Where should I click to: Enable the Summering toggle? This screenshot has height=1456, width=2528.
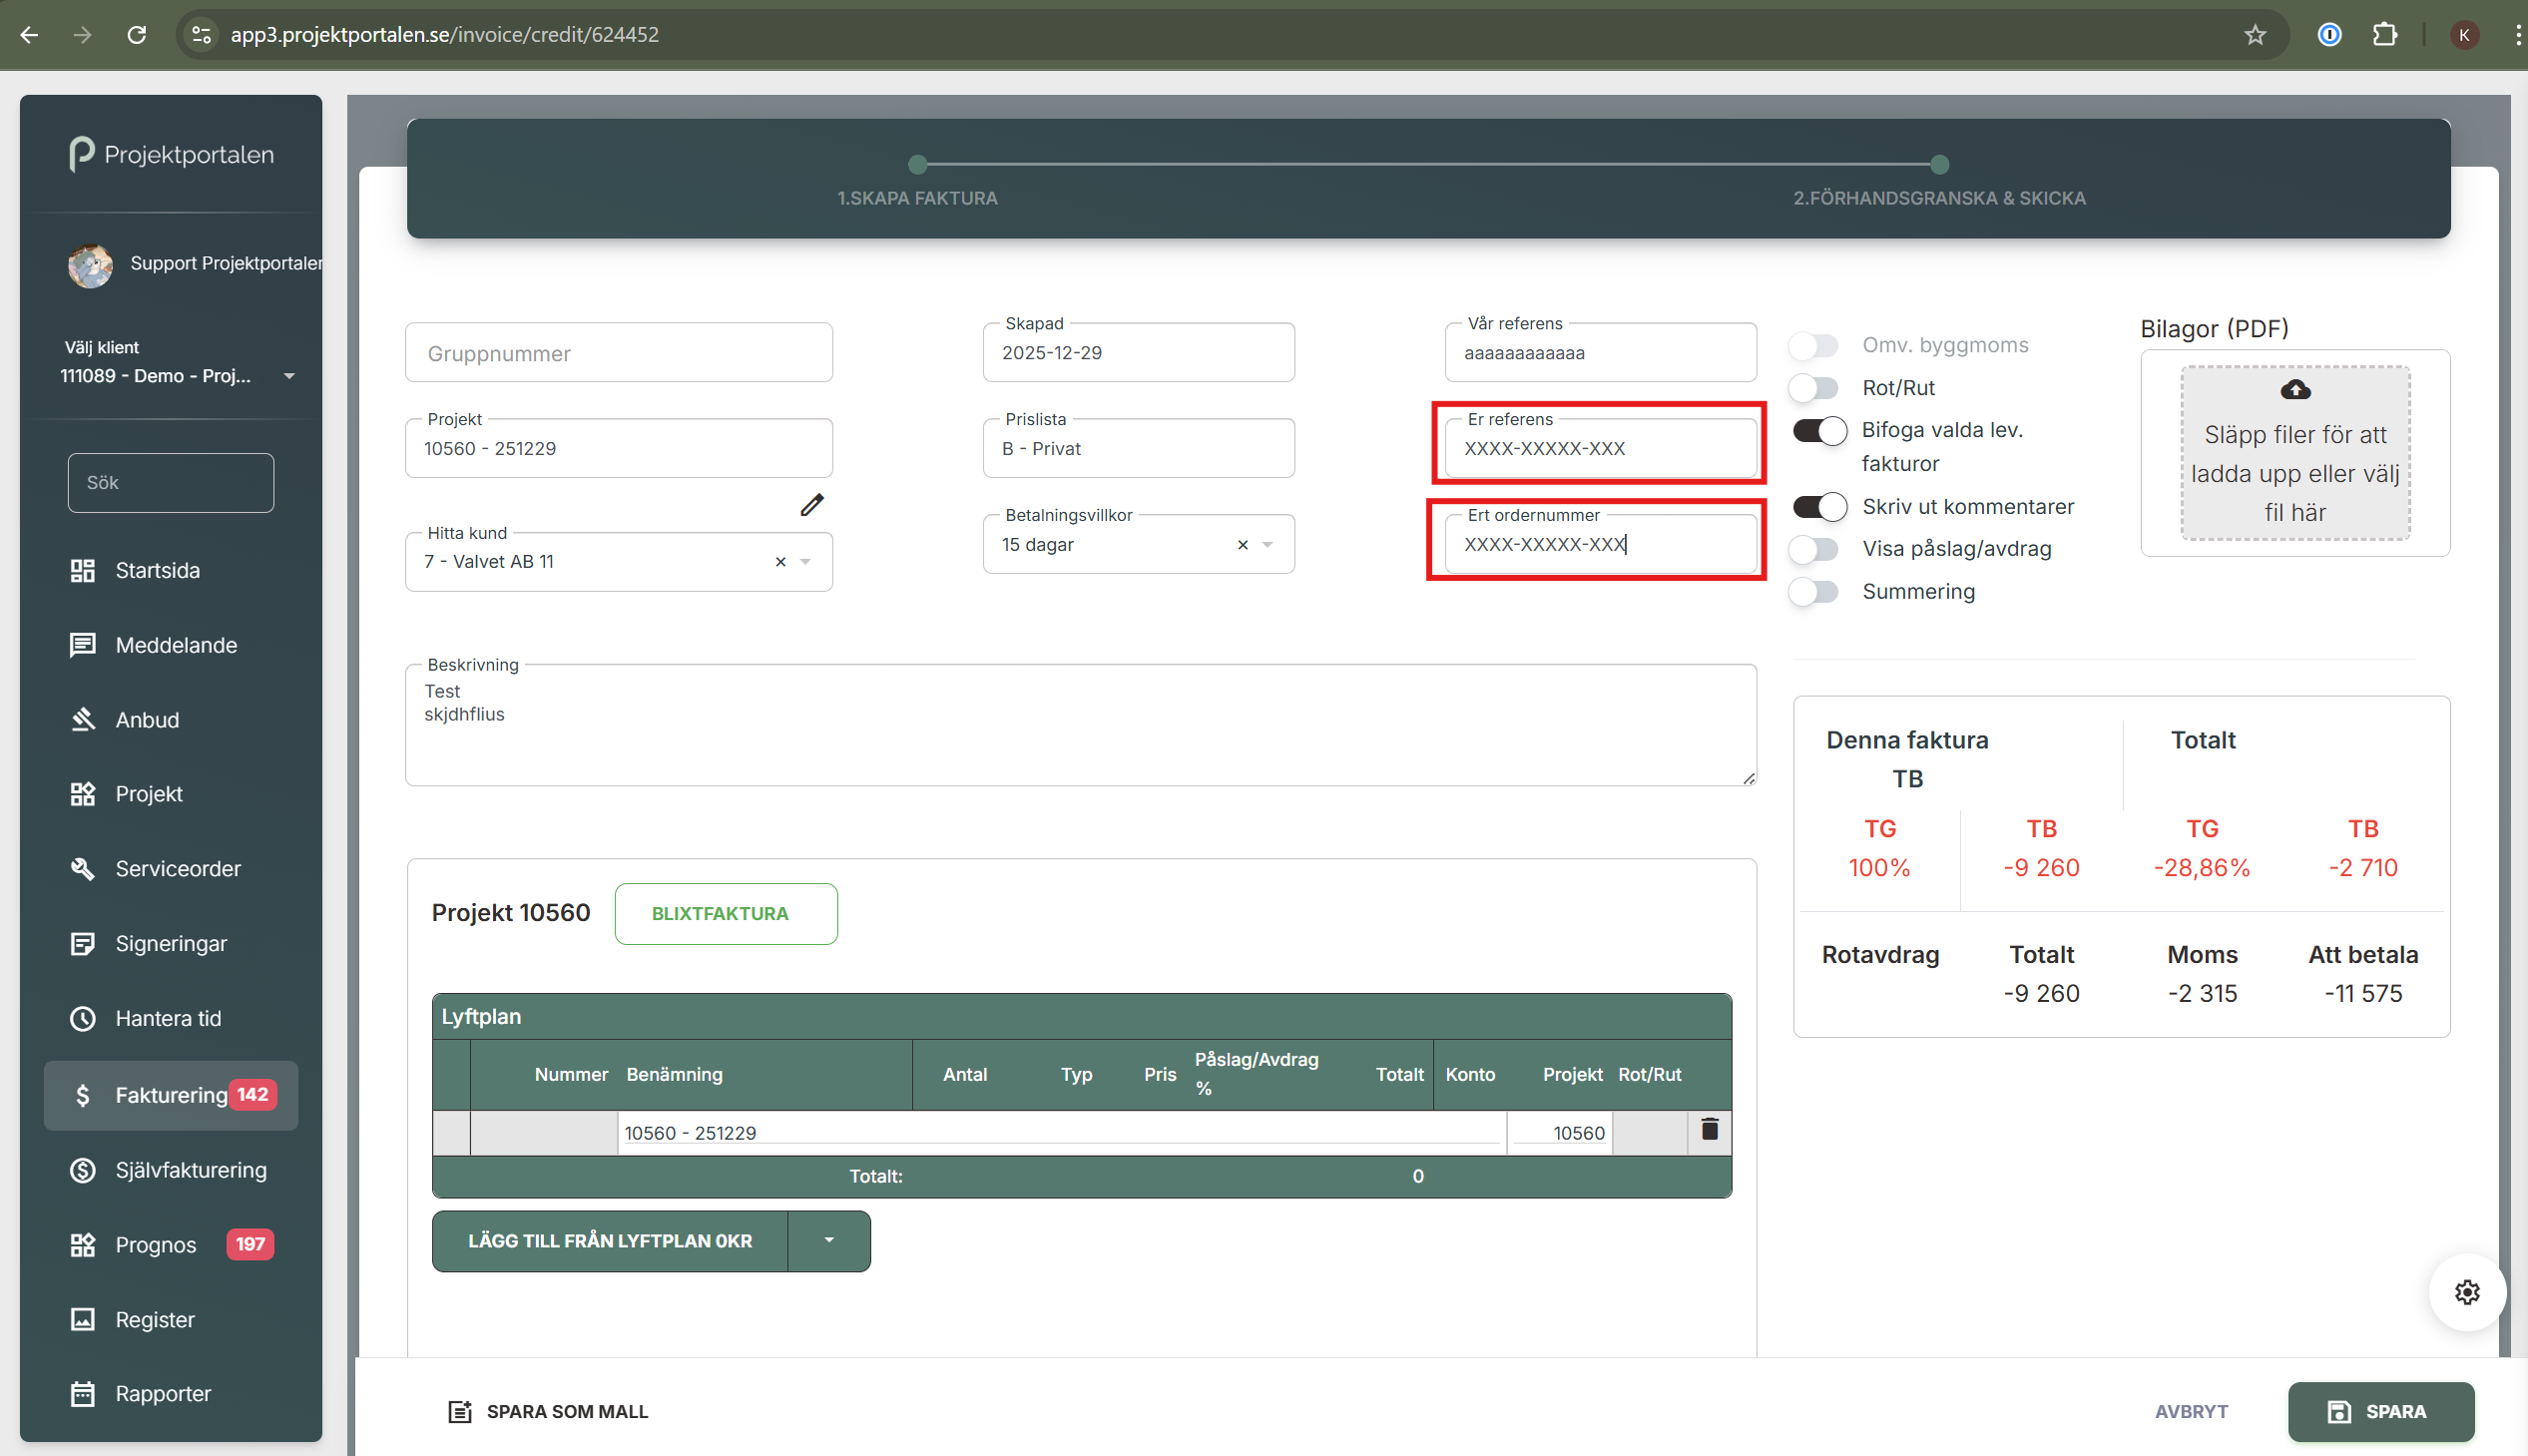(x=1814, y=592)
